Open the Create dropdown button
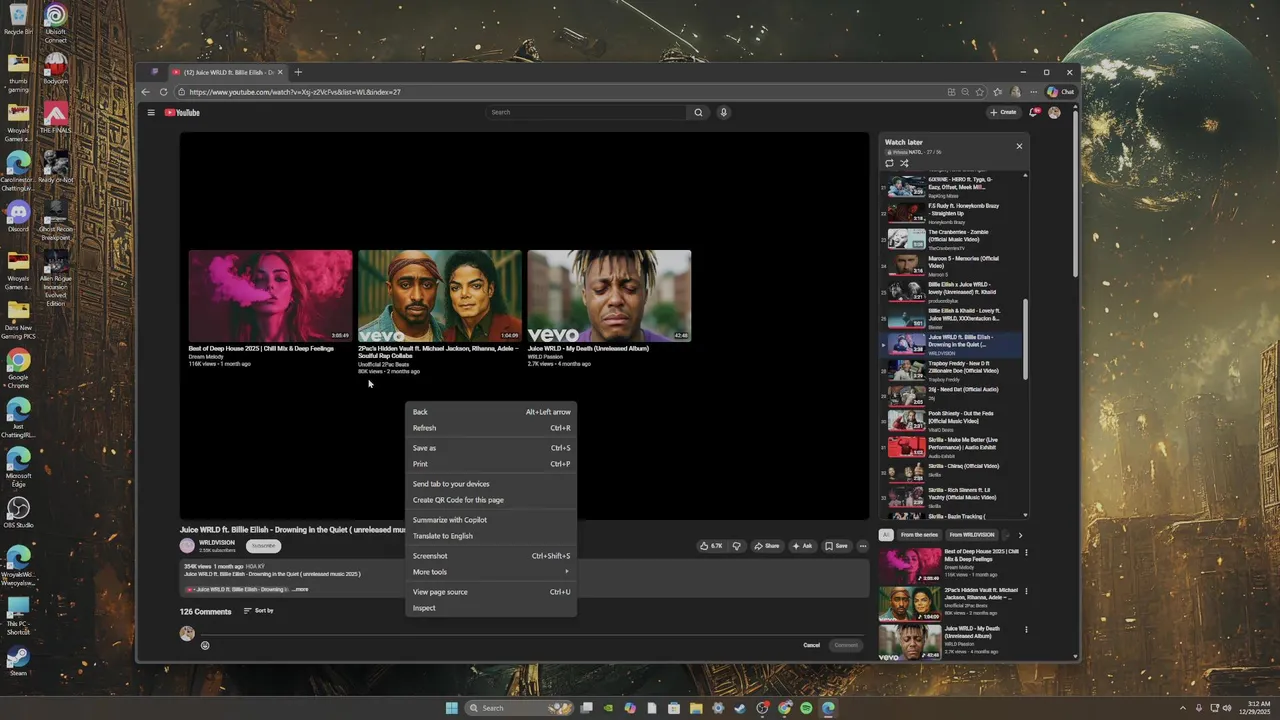Image resolution: width=1280 pixels, height=720 pixels. (1003, 112)
